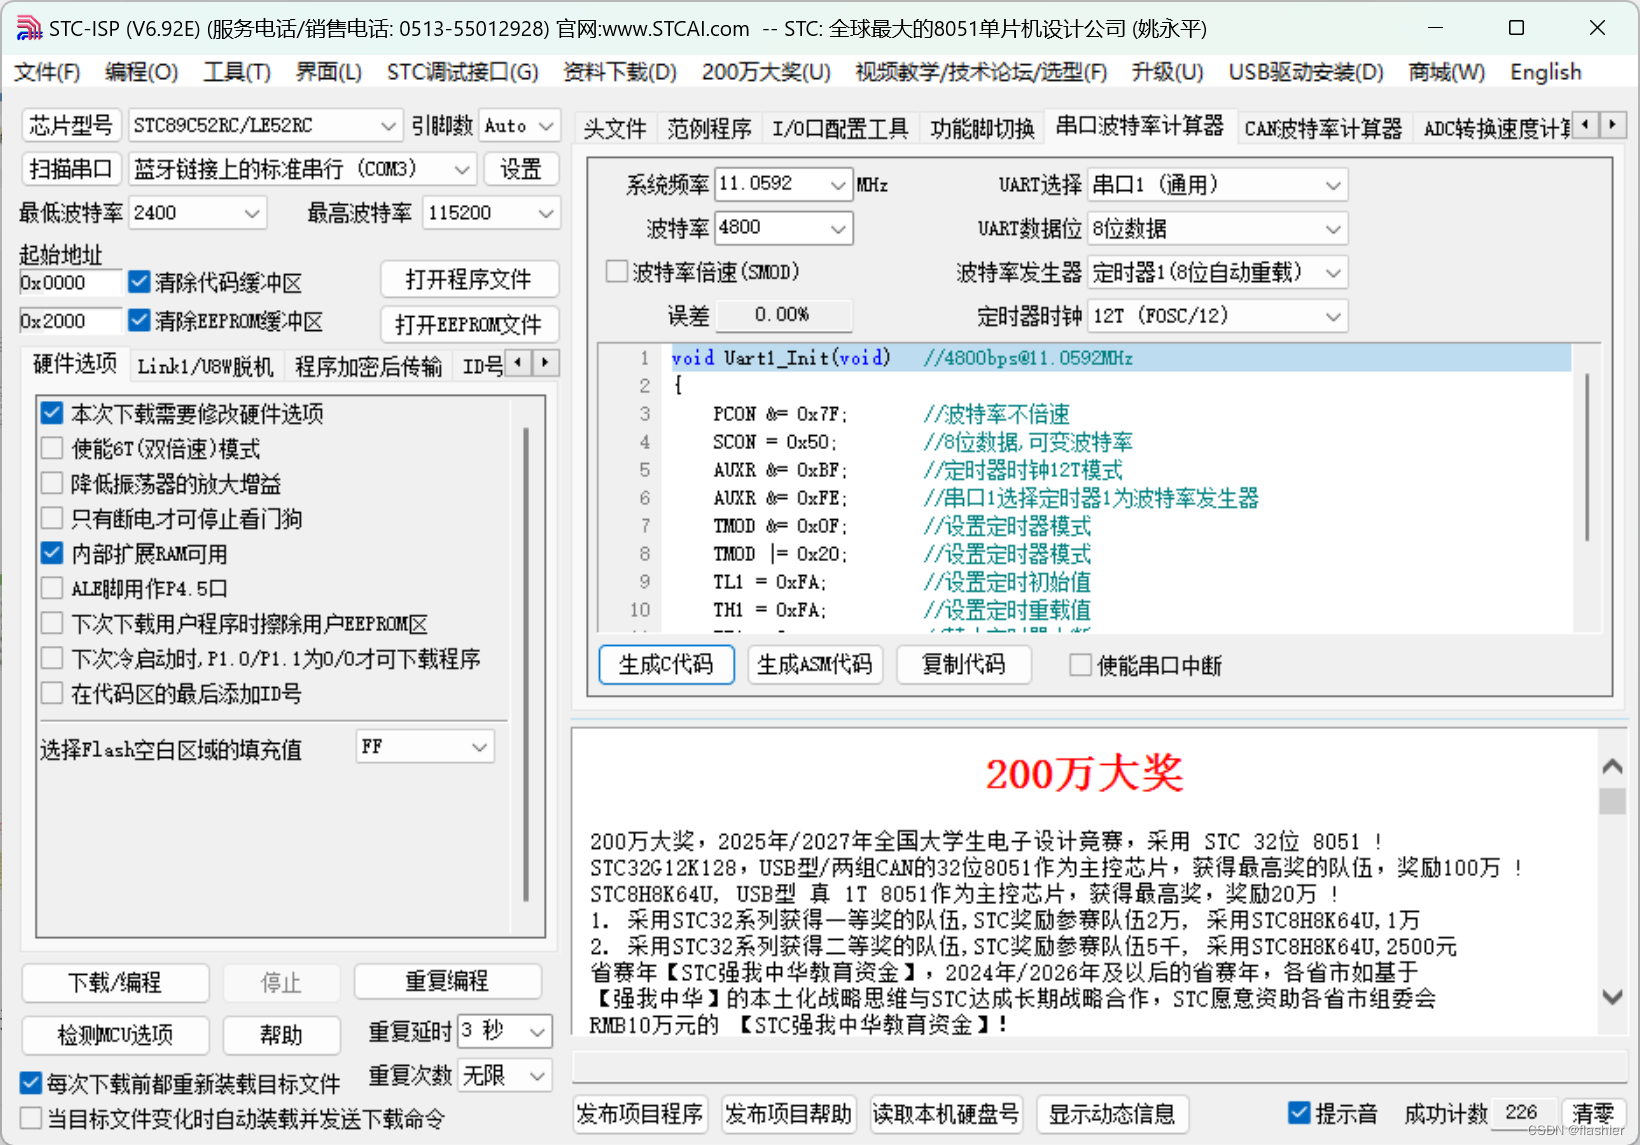The width and height of the screenshot is (1640, 1145).
Task: Click the up arrow of the message panel scrollbar
Action: [1612, 767]
